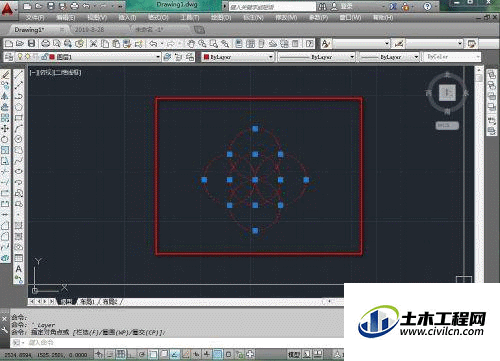500x361 pixels.
Task: Click the model space status button
Action: pyautogui.click(x=294, y=354)
